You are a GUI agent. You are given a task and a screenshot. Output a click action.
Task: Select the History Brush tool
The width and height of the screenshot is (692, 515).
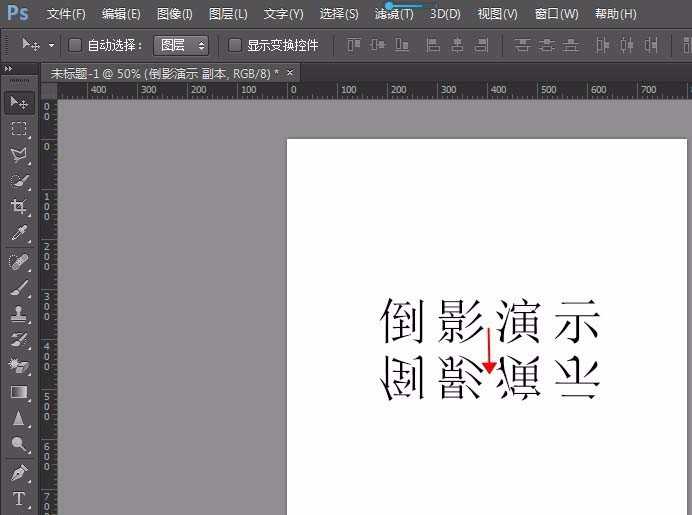19,340
